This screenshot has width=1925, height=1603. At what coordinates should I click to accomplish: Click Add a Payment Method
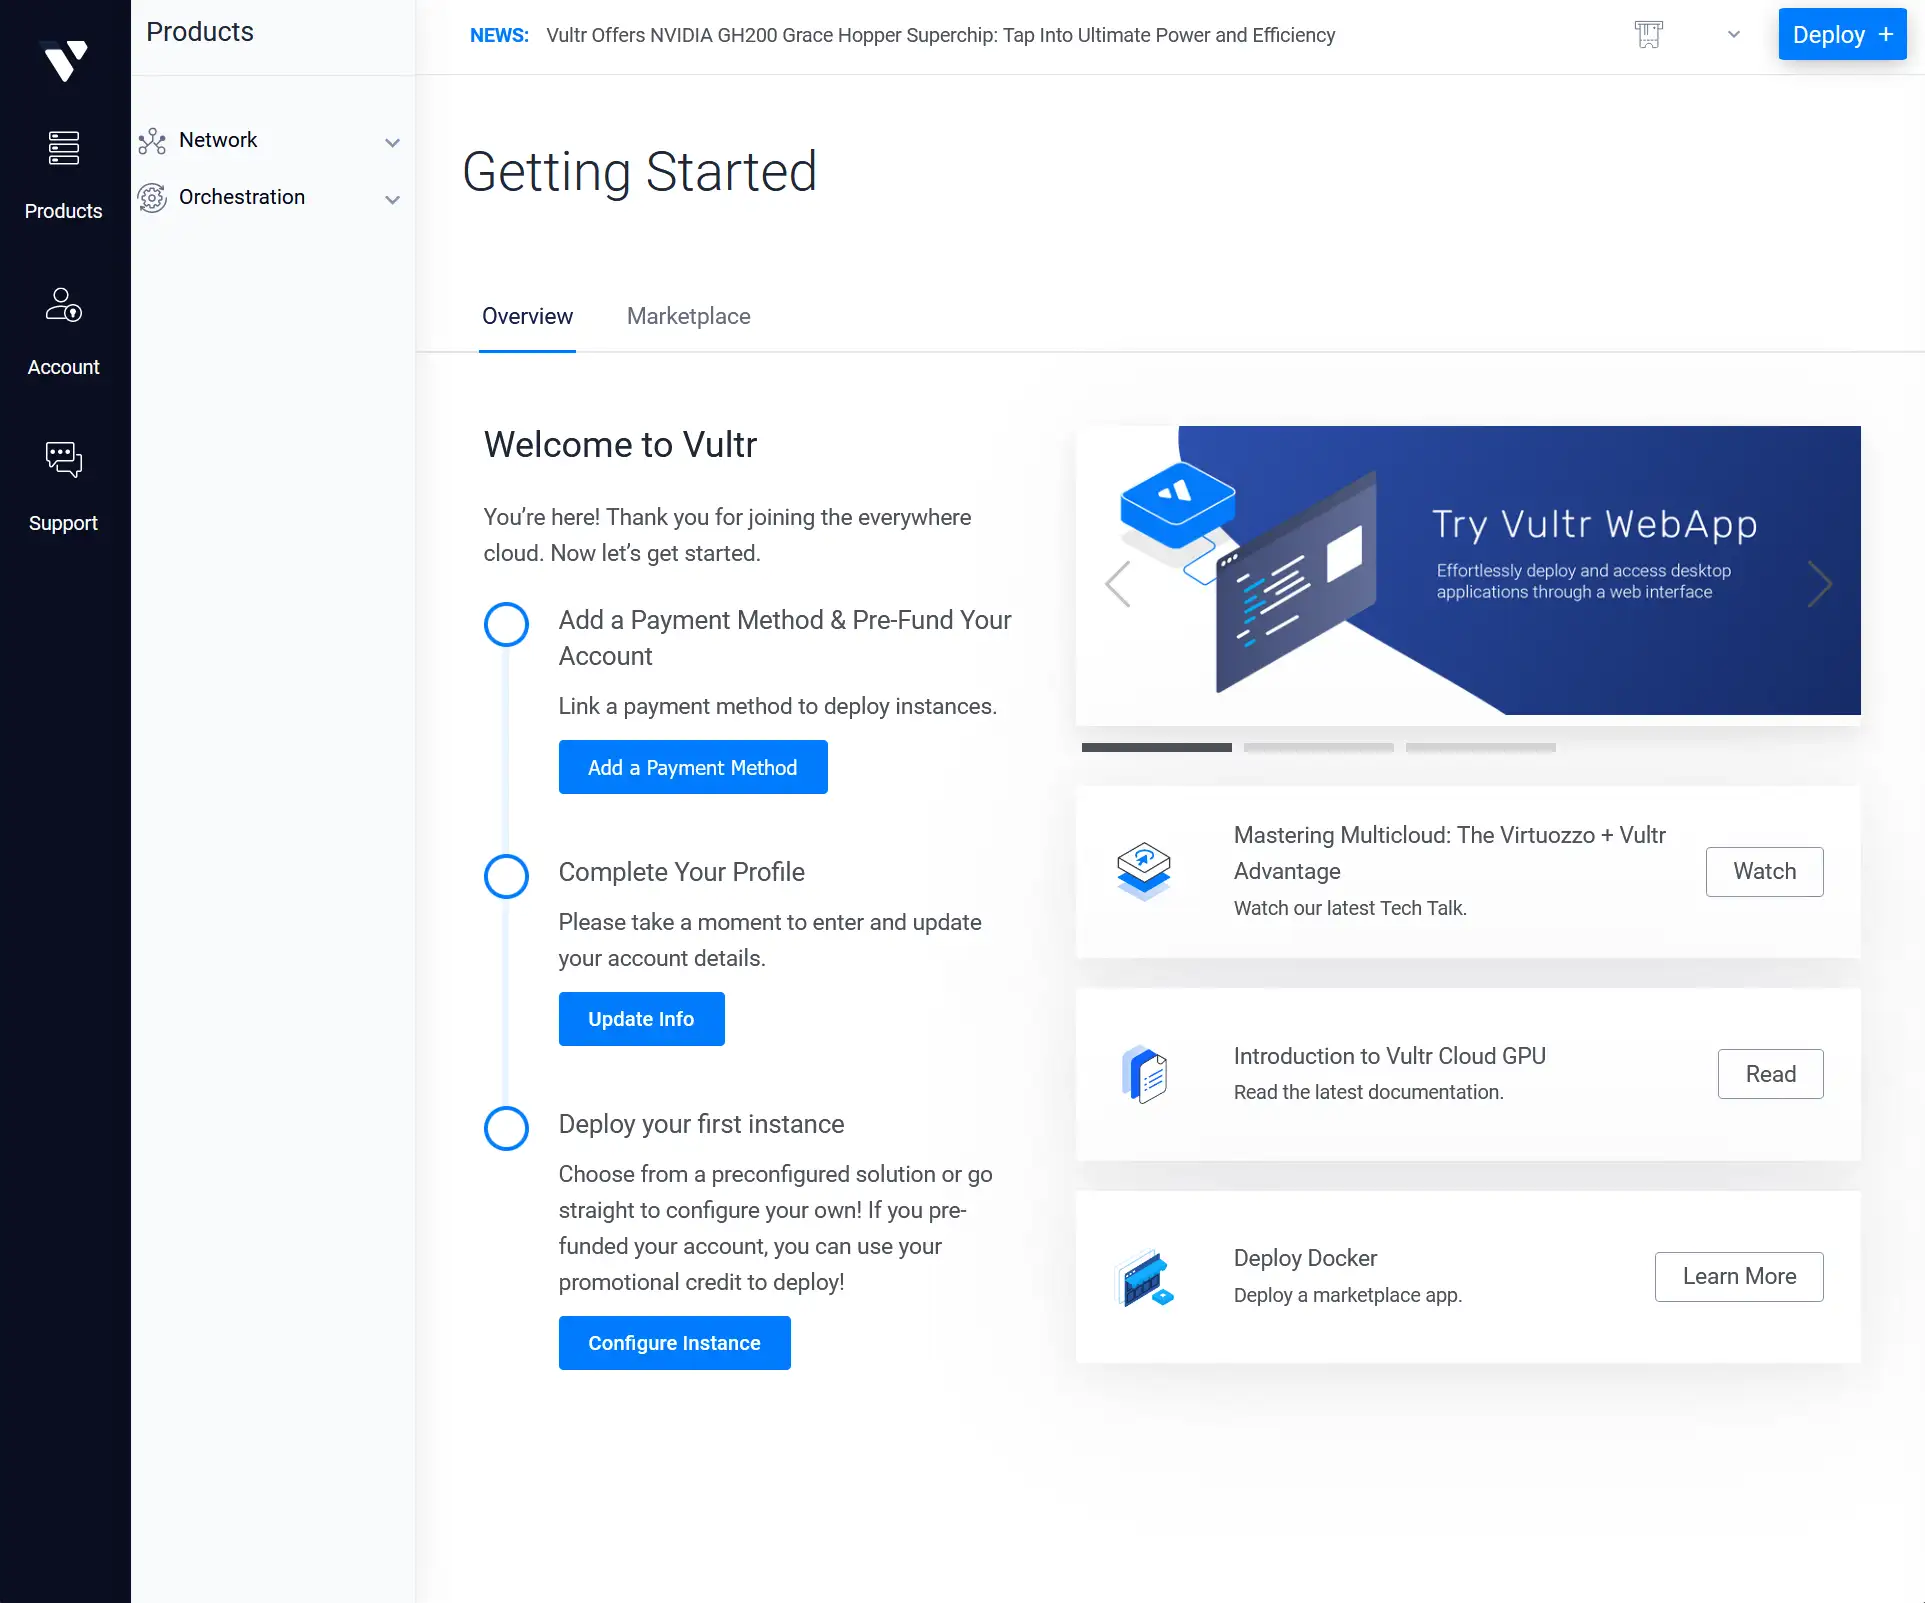pyautogui.click(x=692, y=767)
